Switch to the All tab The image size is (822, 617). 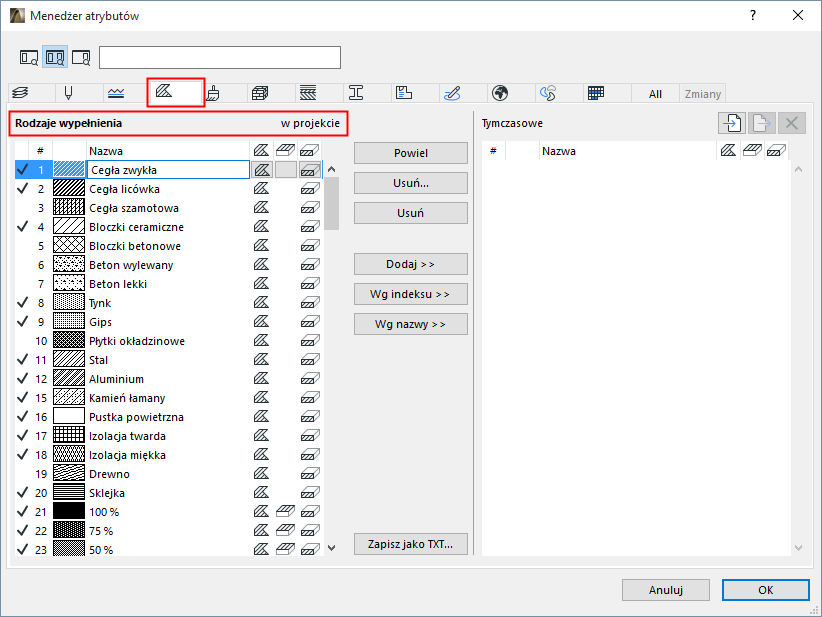[655, 94]
